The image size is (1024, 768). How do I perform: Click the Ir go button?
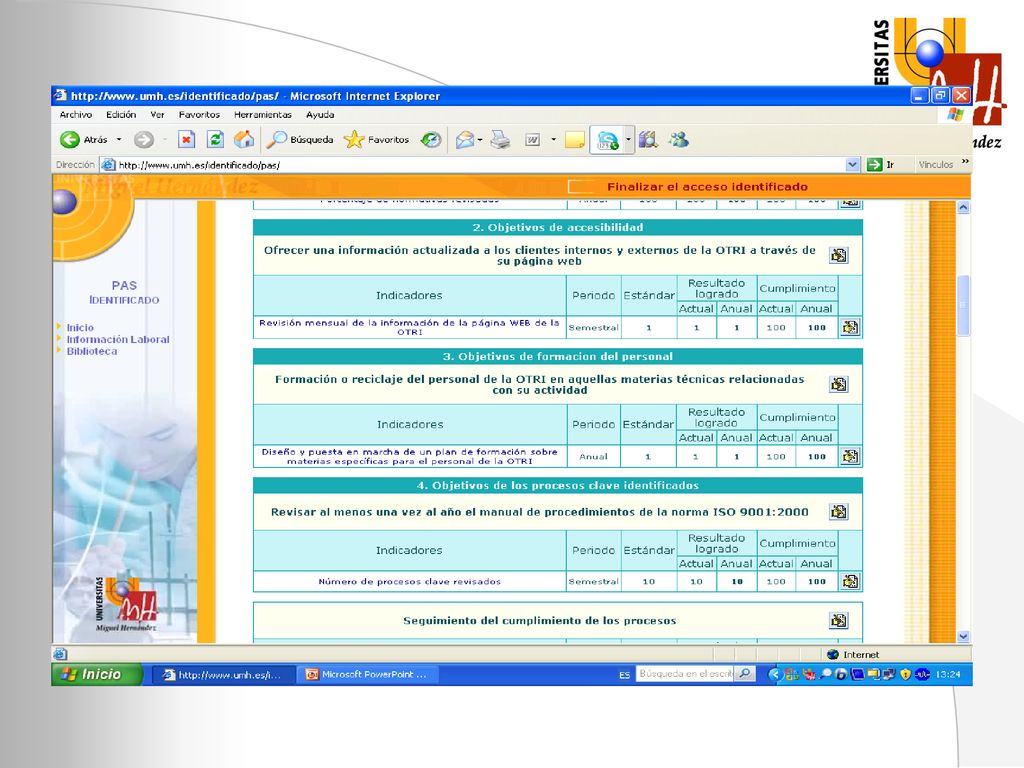(880, 165)
